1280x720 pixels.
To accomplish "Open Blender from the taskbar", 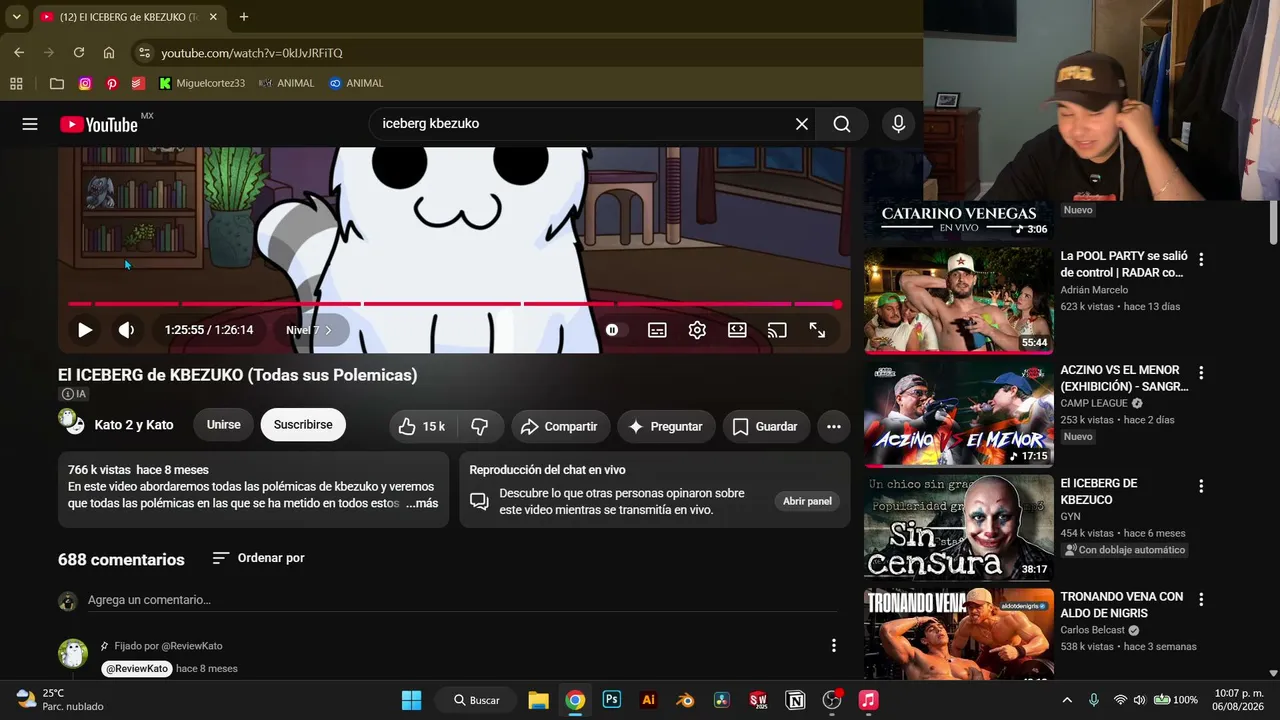I will click(685, 700).
